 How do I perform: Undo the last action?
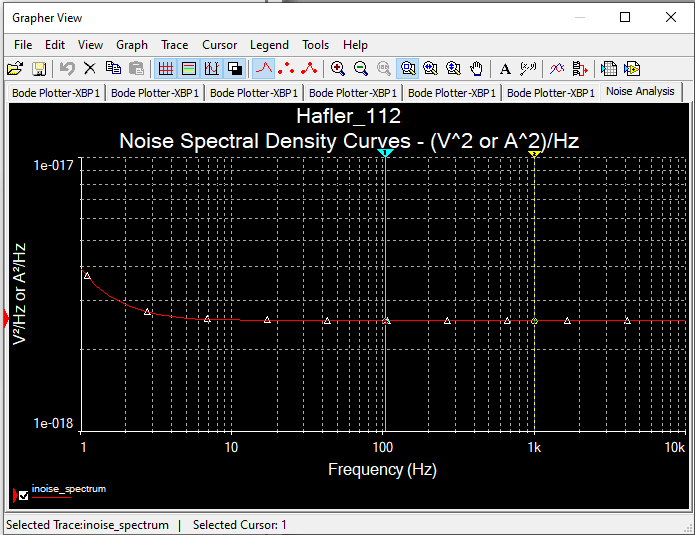67,69
